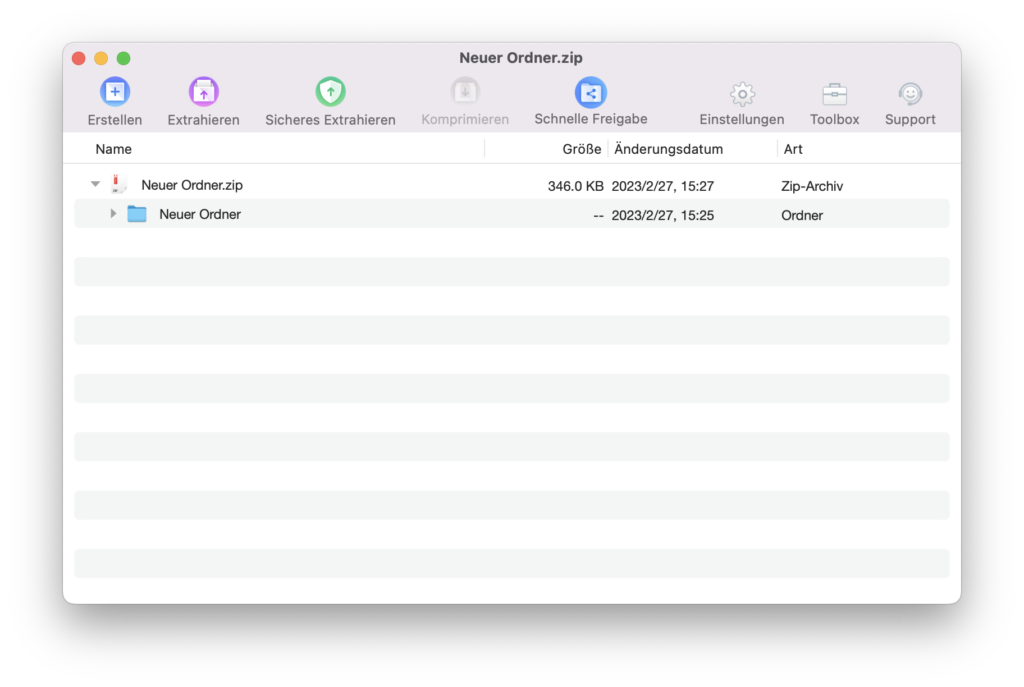Expand the Neuer Ordner folder triangle
The image size is (1024, 687).
[x=113, y=214]
